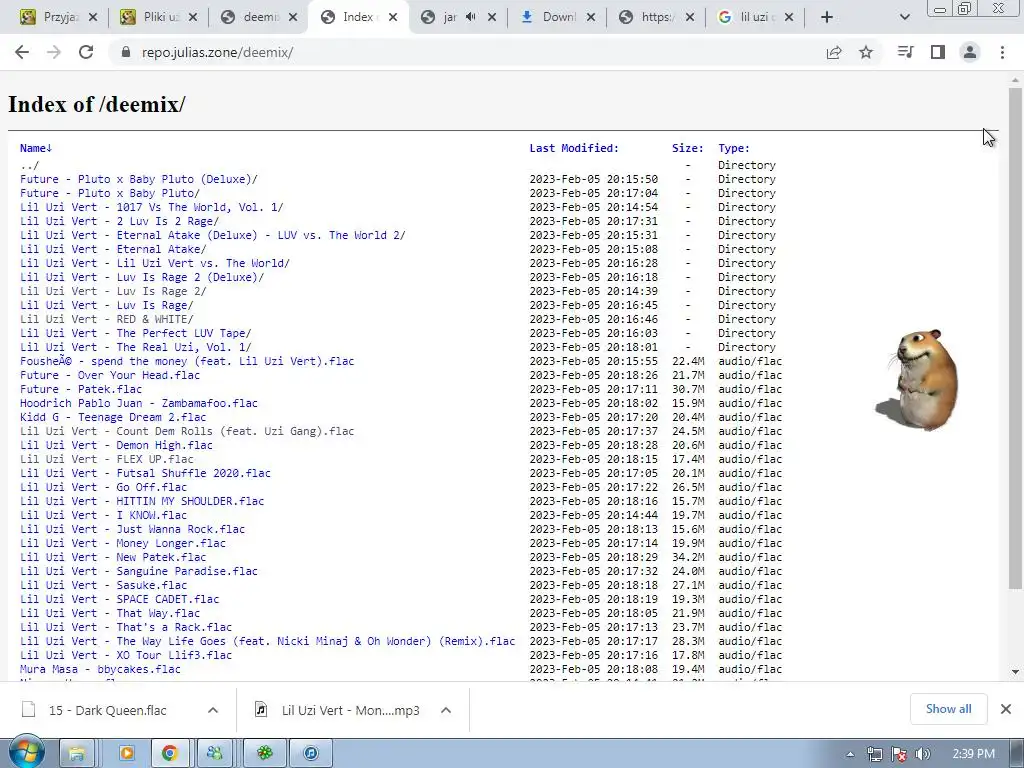Bookmark this page with the star

(866, 52)
